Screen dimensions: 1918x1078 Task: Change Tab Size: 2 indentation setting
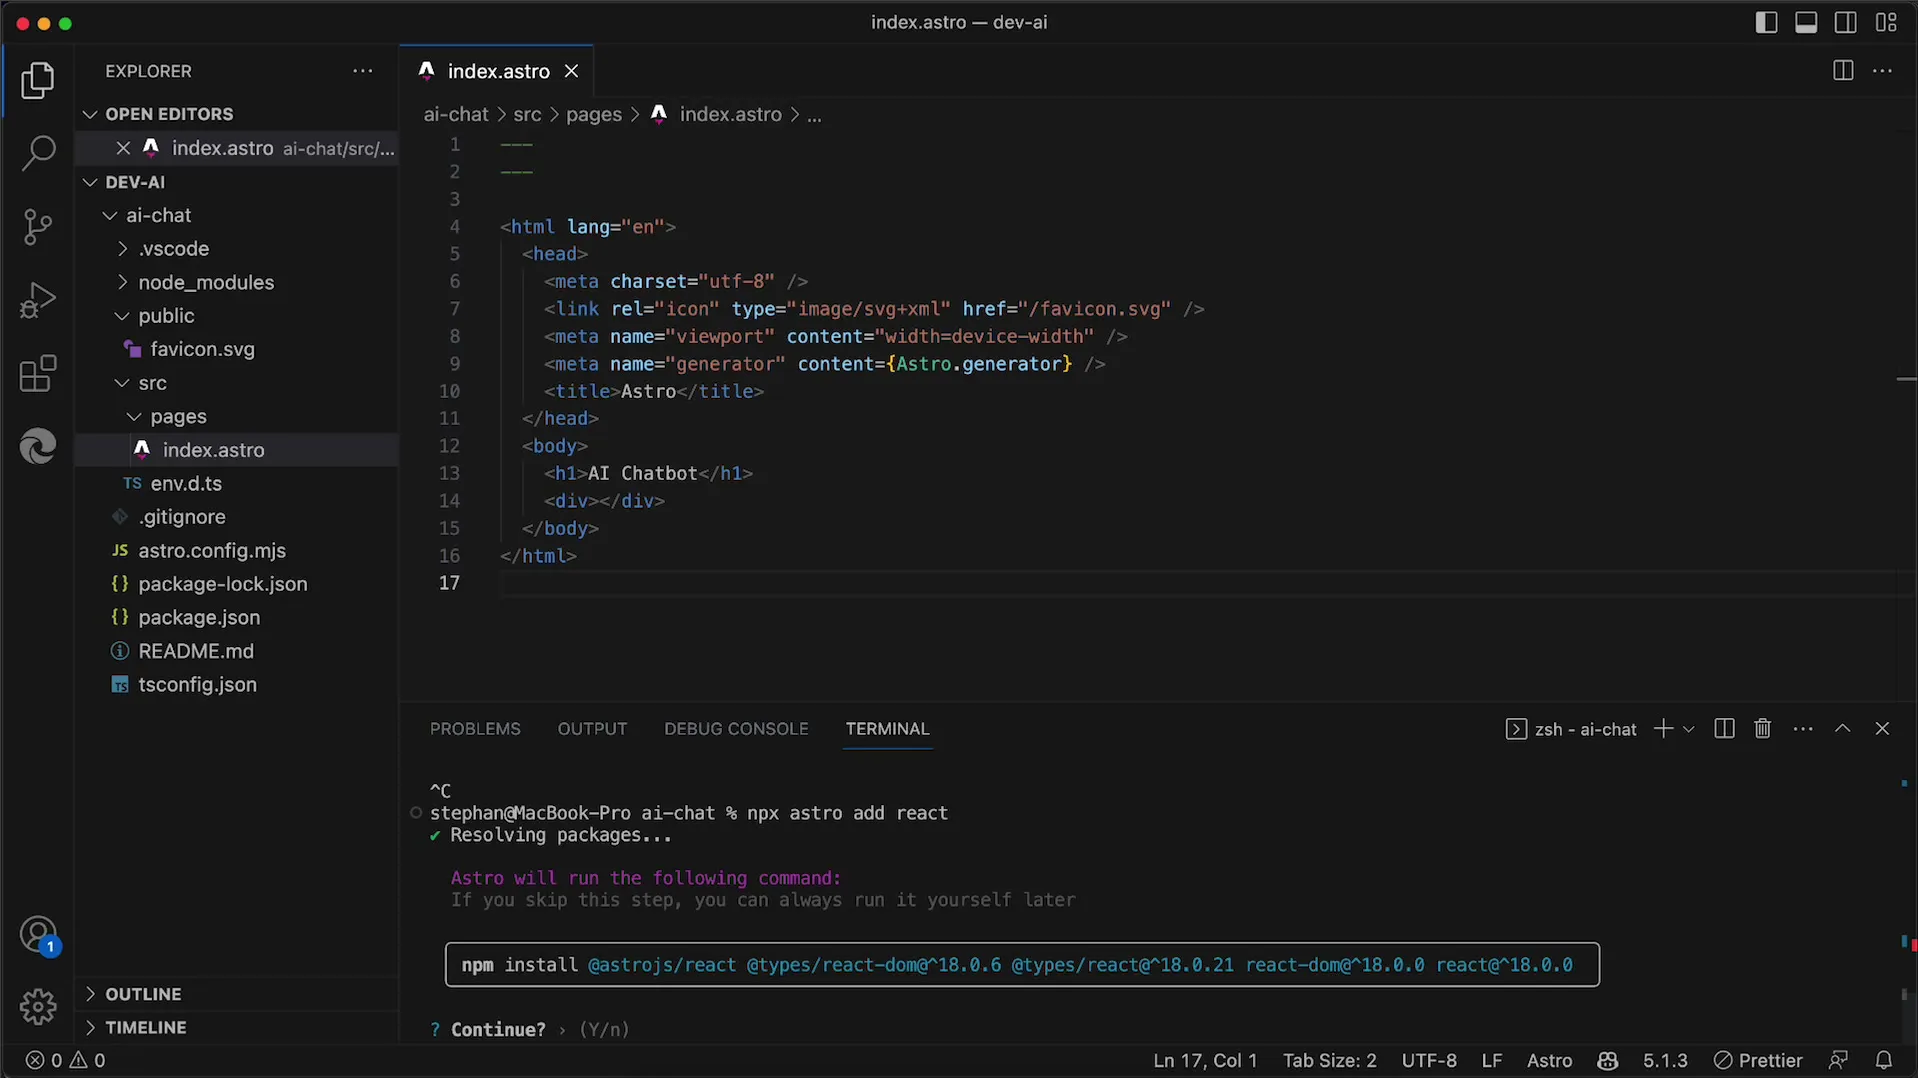tap(1330, 1061)
